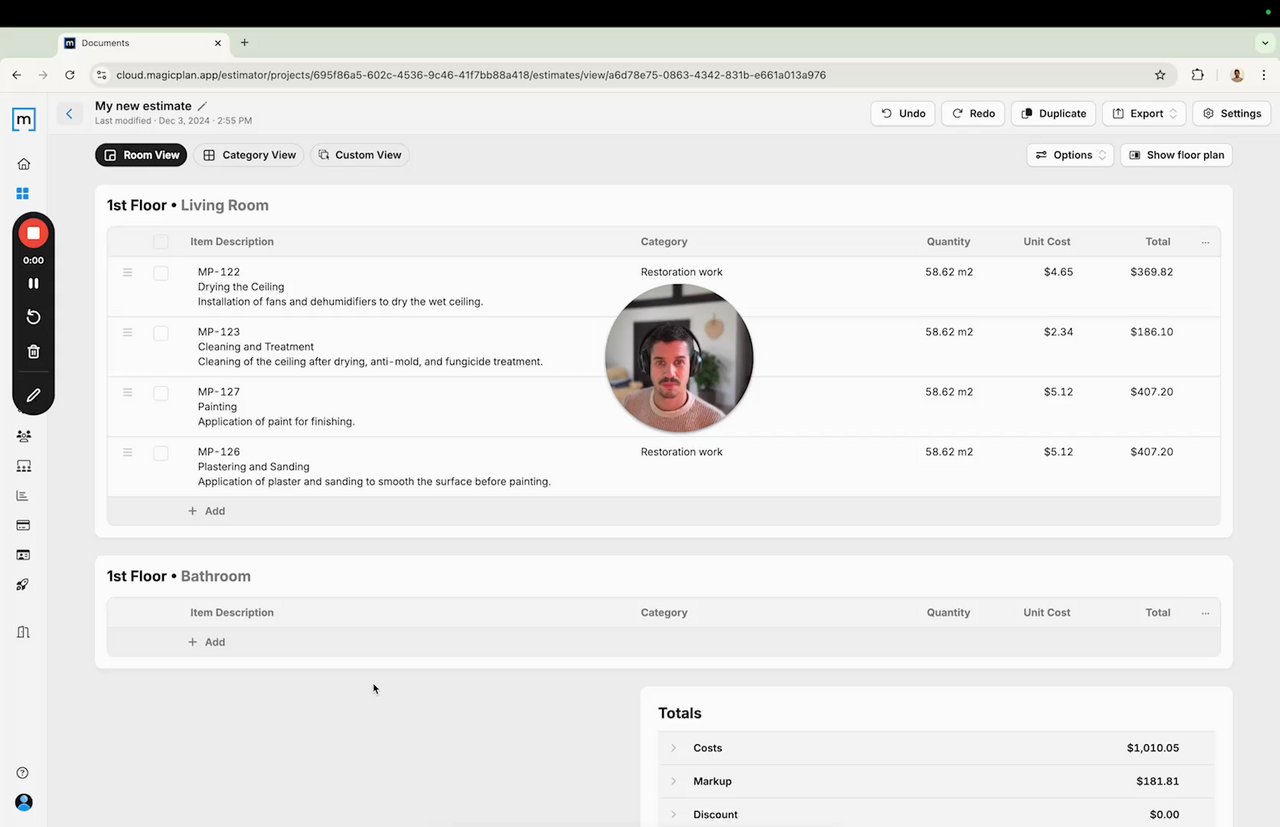The width and height of the screenshot is (1280, 827).
Task: Click the Redo button
Action: pos(973,114)
